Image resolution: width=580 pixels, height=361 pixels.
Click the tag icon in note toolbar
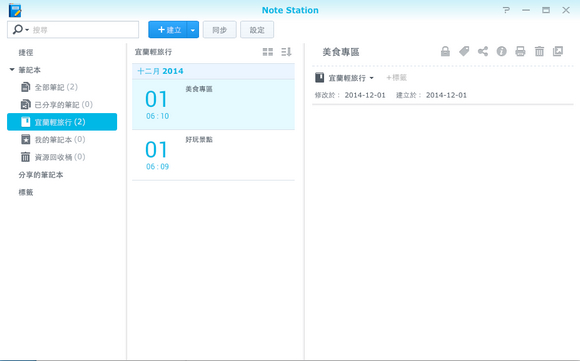click(x=464, y=51)
